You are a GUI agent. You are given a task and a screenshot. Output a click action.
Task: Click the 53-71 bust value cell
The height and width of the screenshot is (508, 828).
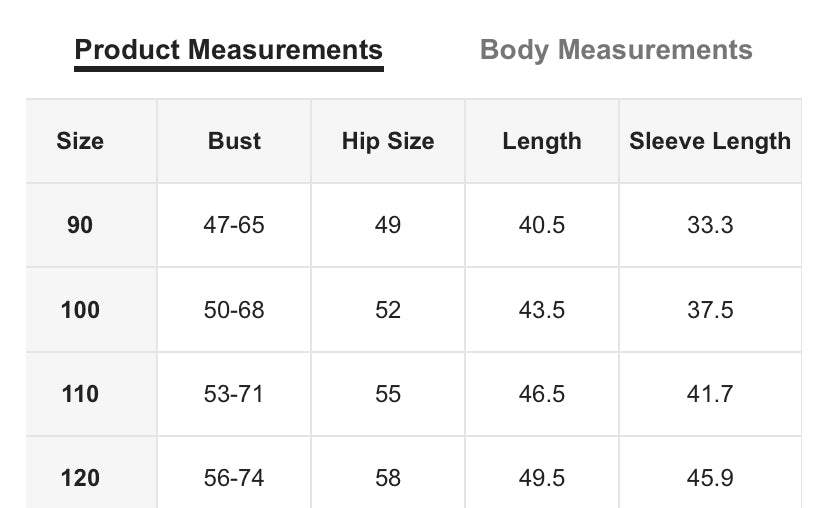(x=234, y=394)
